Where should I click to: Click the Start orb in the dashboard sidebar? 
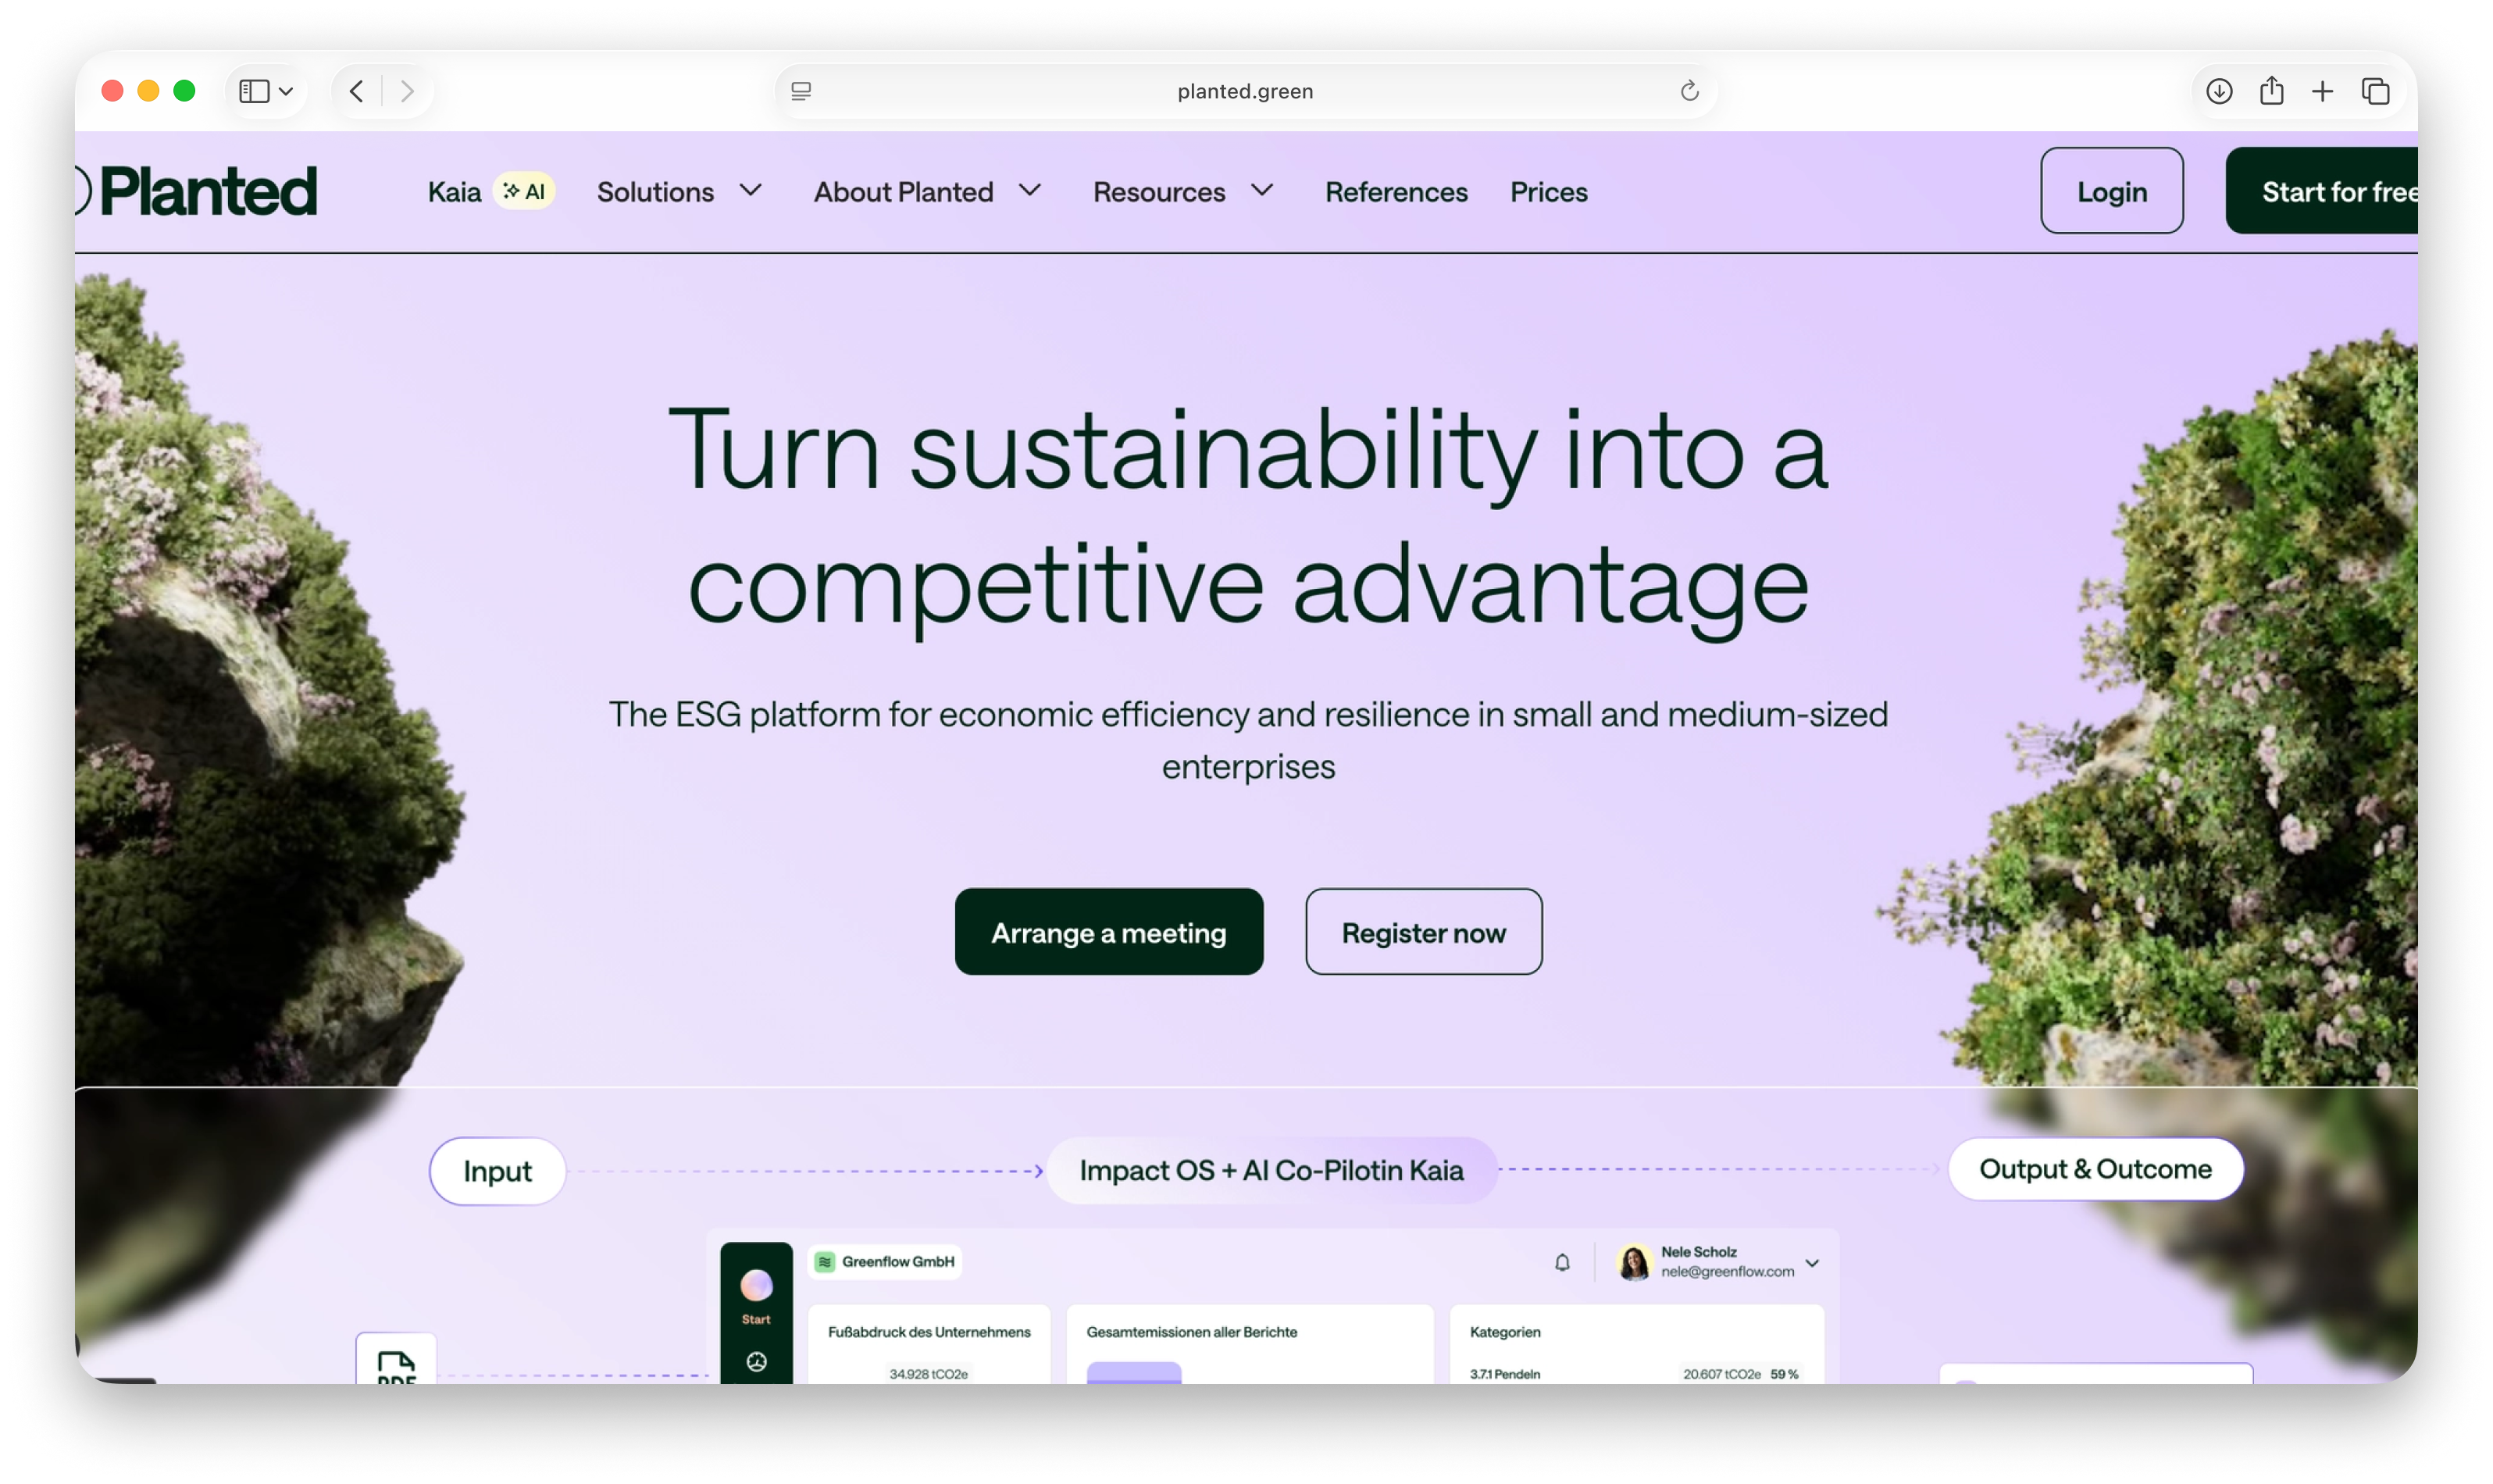756,1285
